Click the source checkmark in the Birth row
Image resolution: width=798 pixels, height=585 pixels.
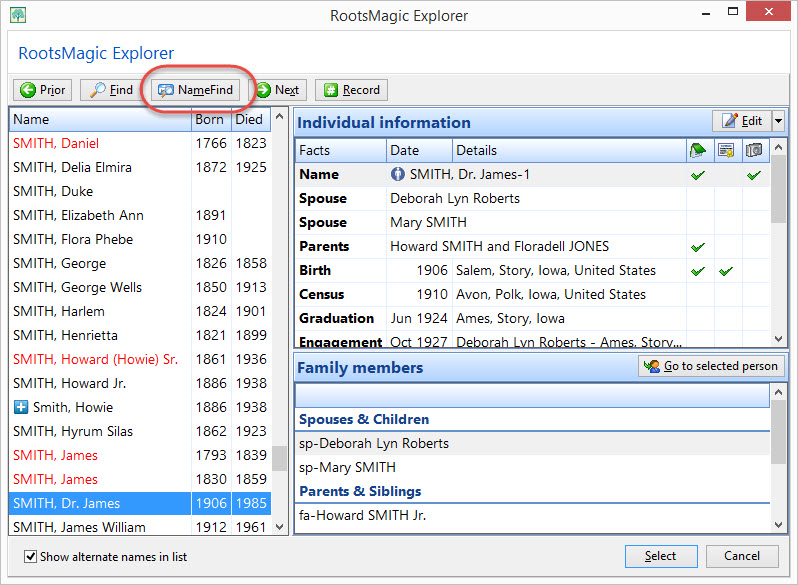(x=726, y=271)
